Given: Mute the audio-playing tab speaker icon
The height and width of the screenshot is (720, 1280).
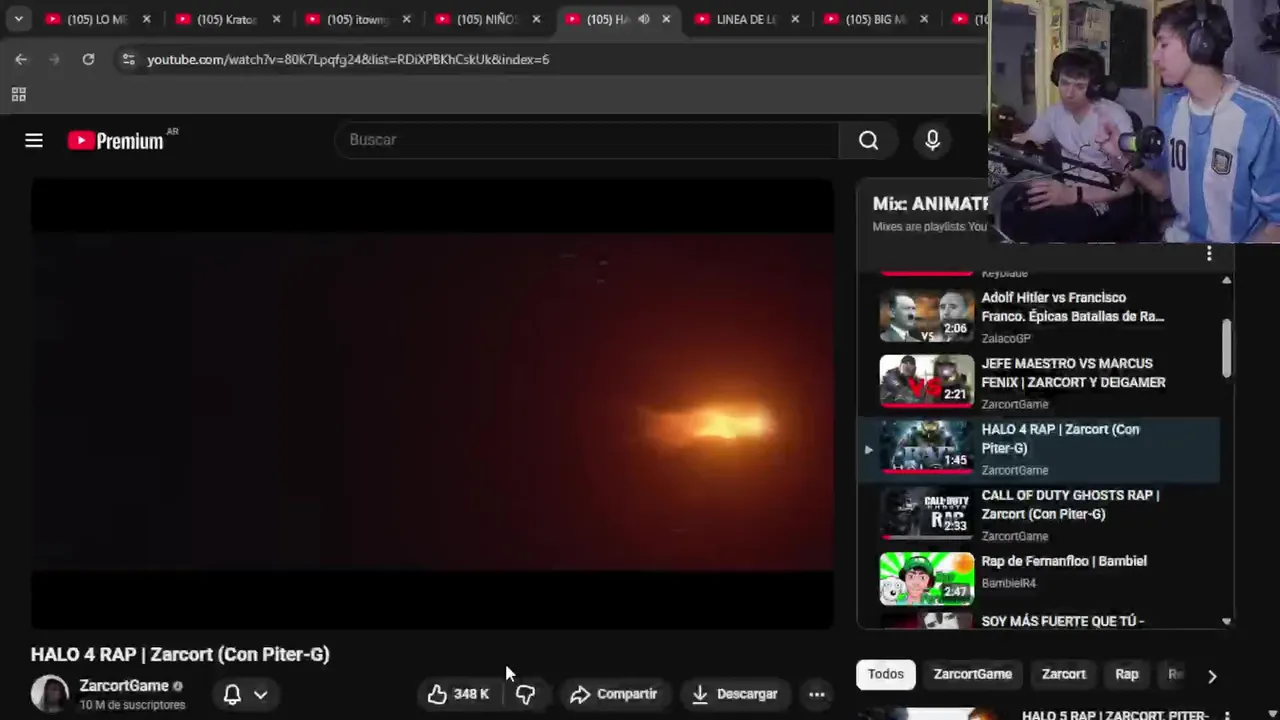Looking at the screenshot, I should tap(643, 19).
